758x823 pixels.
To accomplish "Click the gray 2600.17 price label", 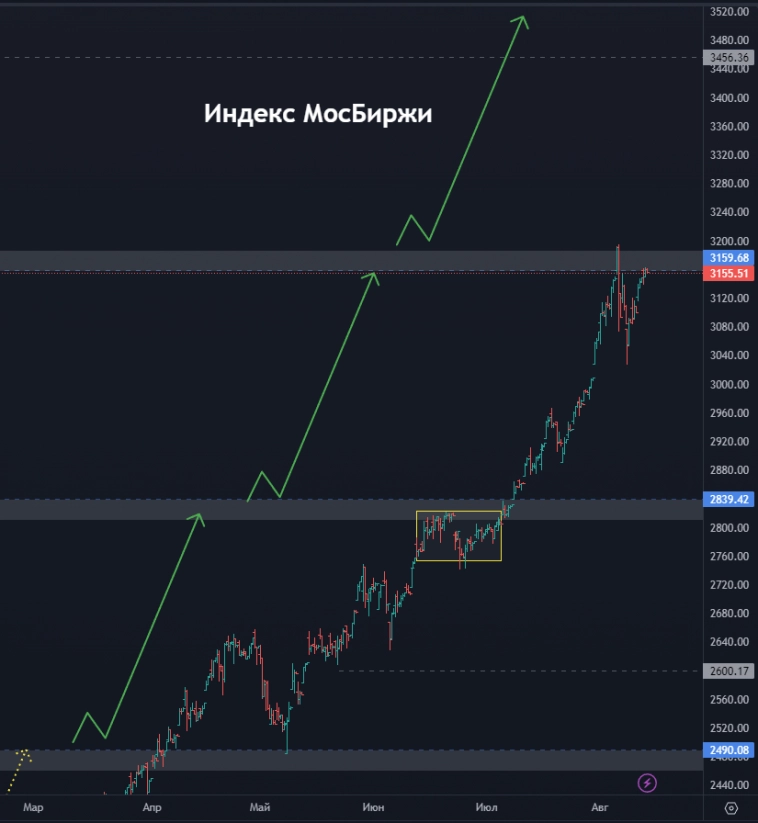I will [x=729, y=671].
